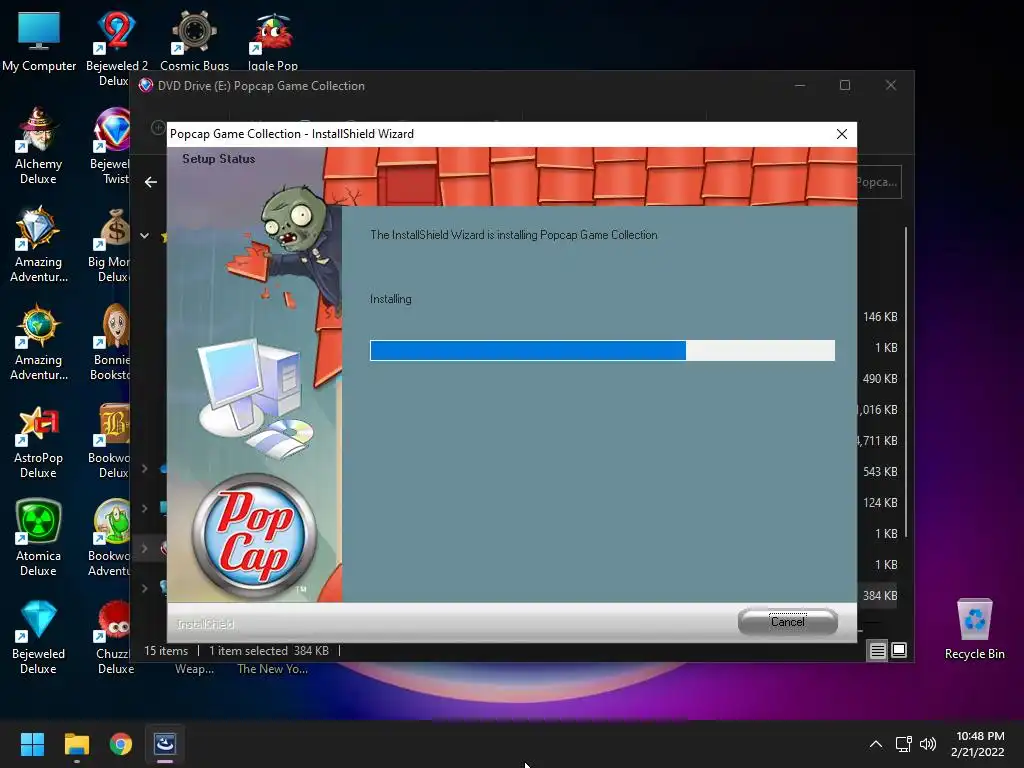Open the volume control tray icon

[927, 744]
